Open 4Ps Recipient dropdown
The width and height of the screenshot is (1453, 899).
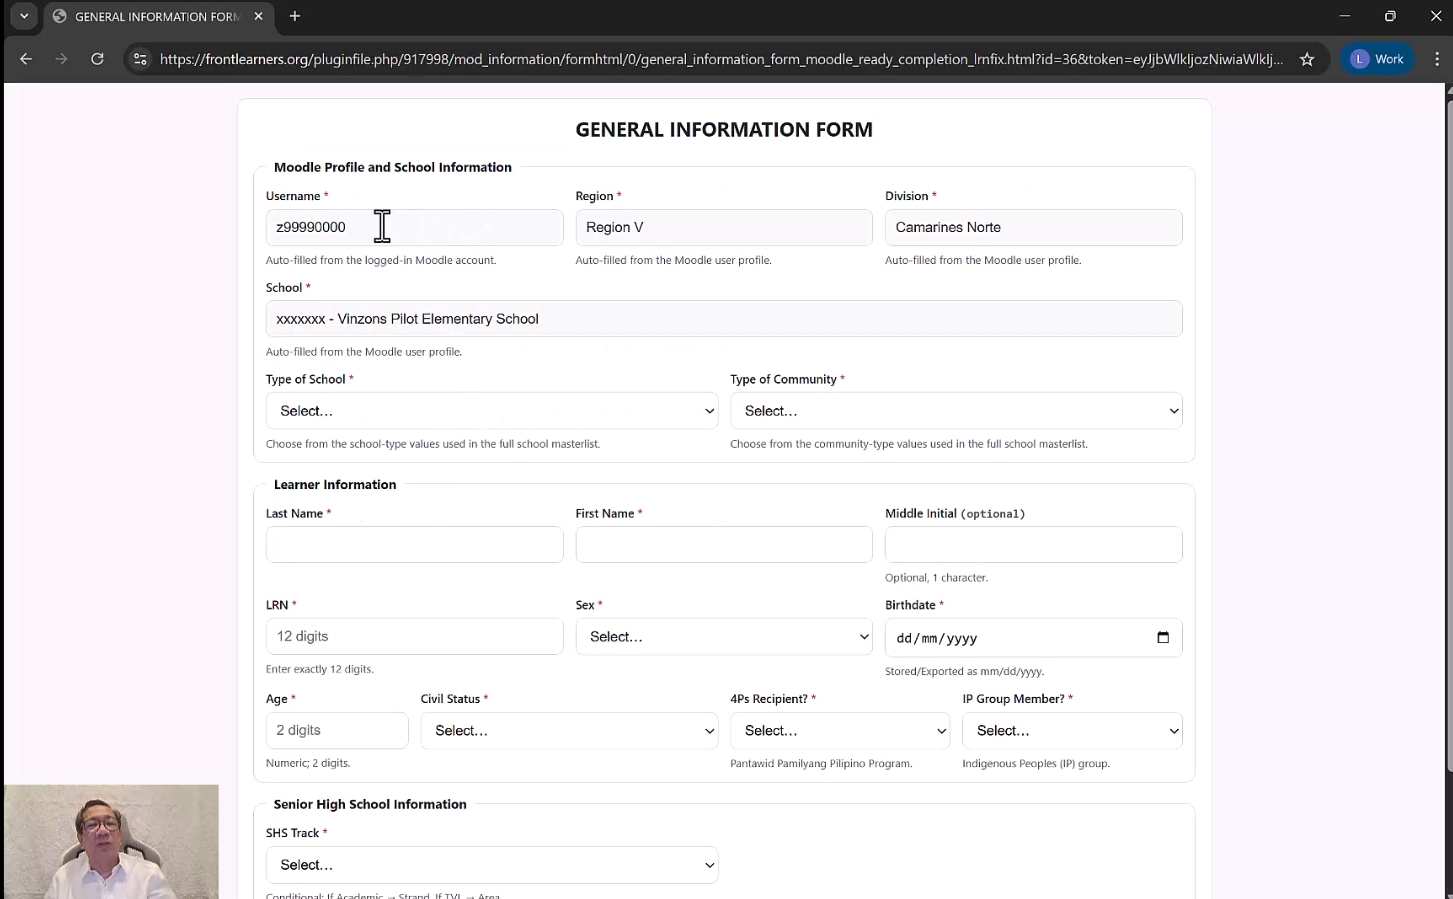pyautogui.click(x=839, y=731)
